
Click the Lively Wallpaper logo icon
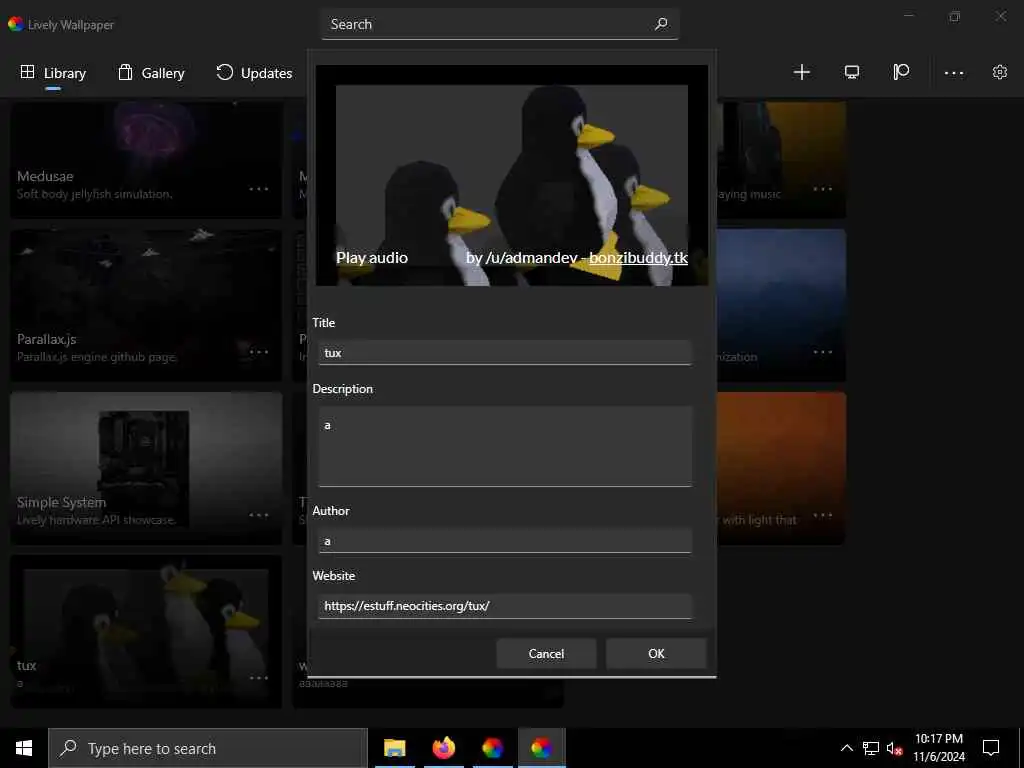click(16, 24)
